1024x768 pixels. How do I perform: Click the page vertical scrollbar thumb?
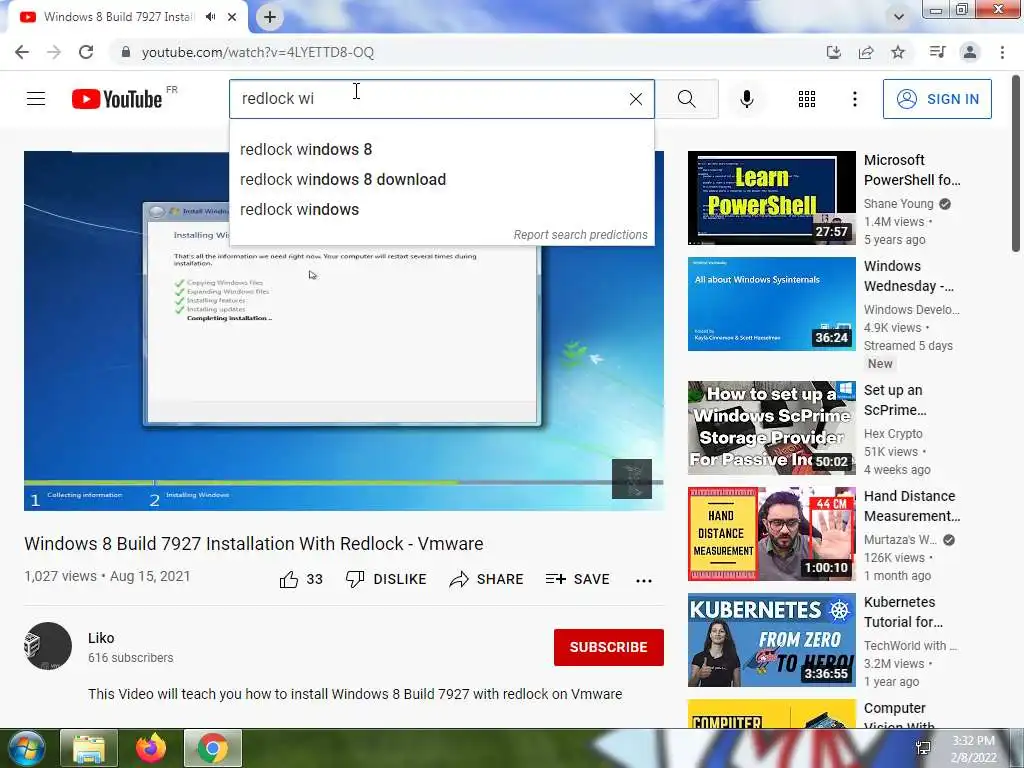pyautogui.click(x=1016, y=163)
